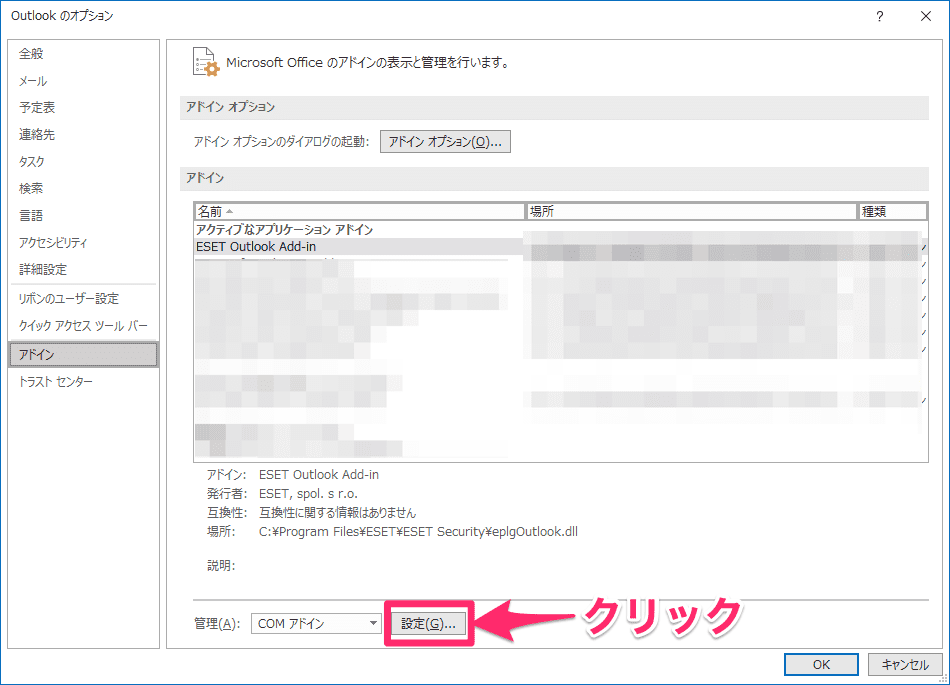Open Accessibility (アクセシビリティ) settings
The width and height of the screenshot is (950, 685).
(x=53, y=243)
